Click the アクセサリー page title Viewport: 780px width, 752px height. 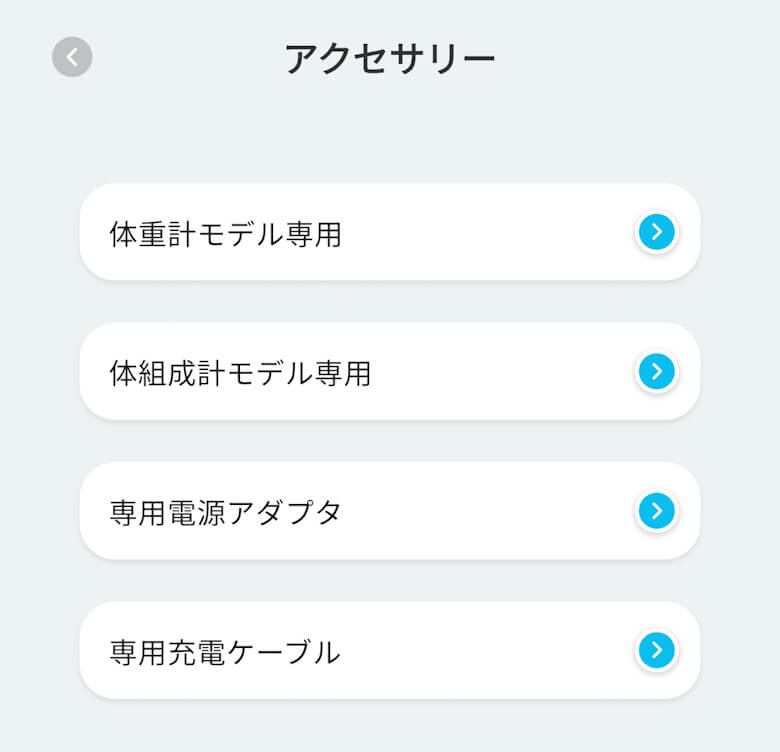[x=390, y=58]
